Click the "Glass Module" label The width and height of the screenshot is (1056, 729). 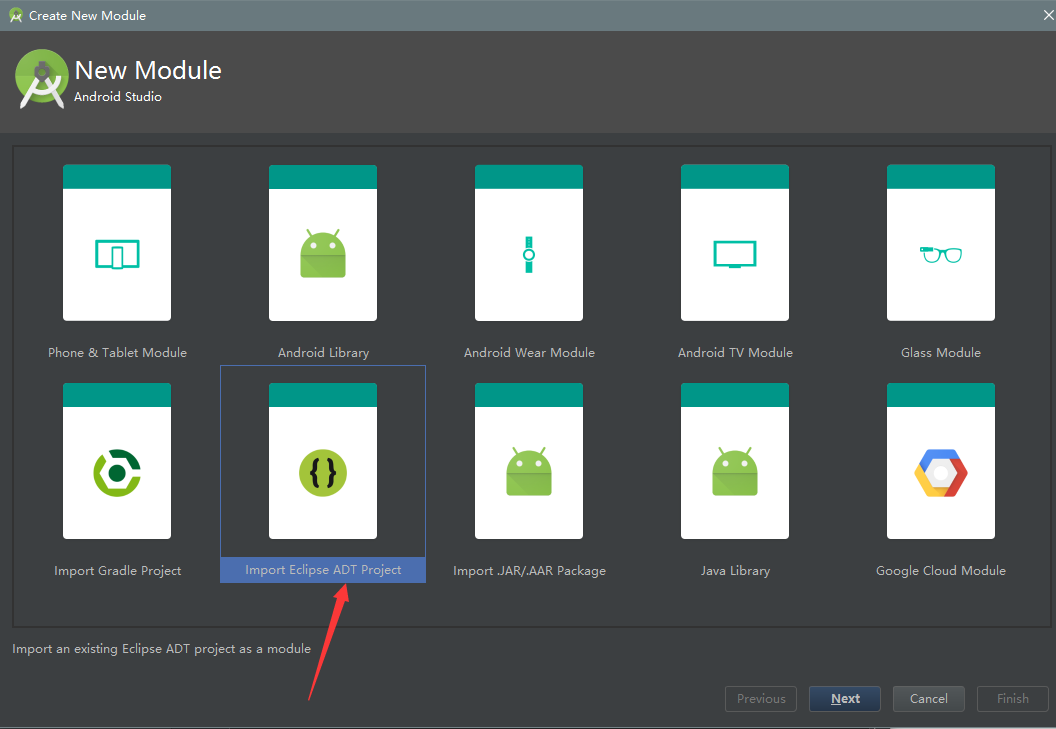(x=941, y=352)
